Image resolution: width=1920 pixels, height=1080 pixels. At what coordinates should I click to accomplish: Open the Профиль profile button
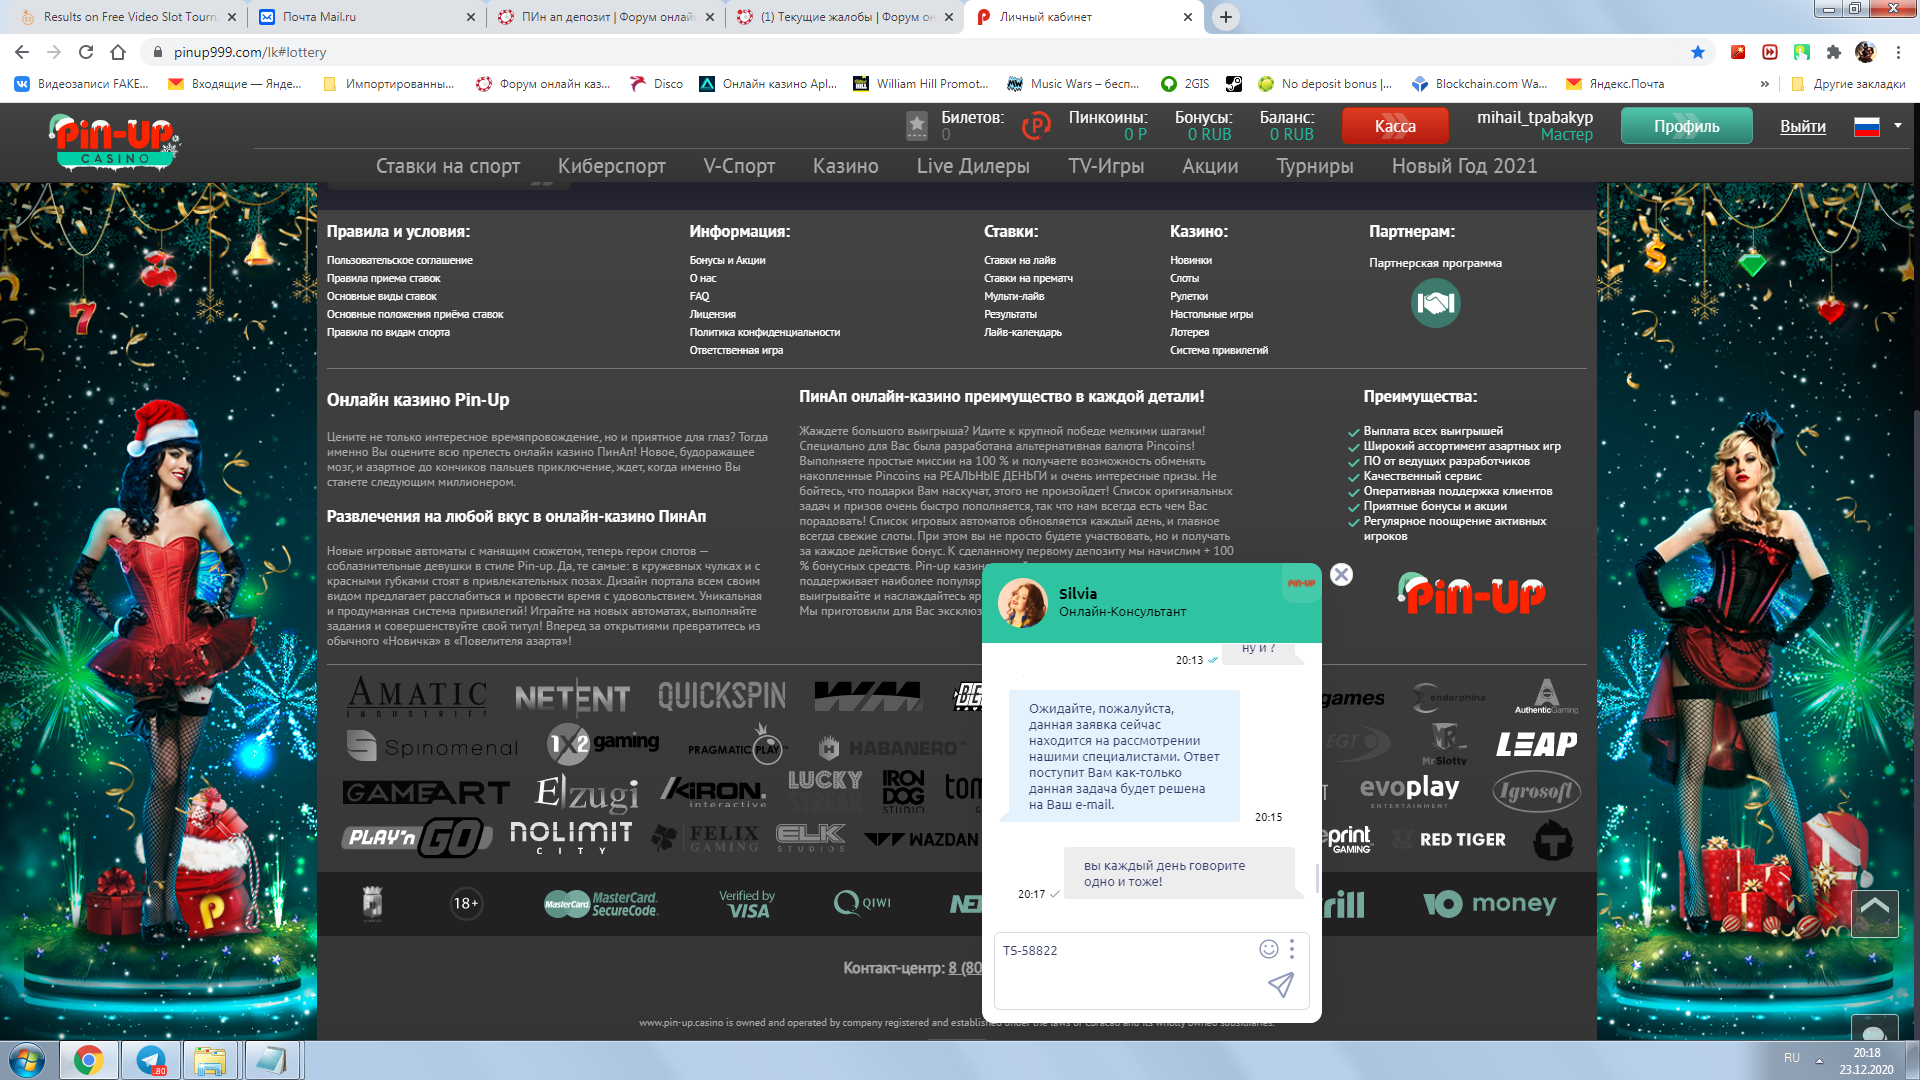(1686, 126)
